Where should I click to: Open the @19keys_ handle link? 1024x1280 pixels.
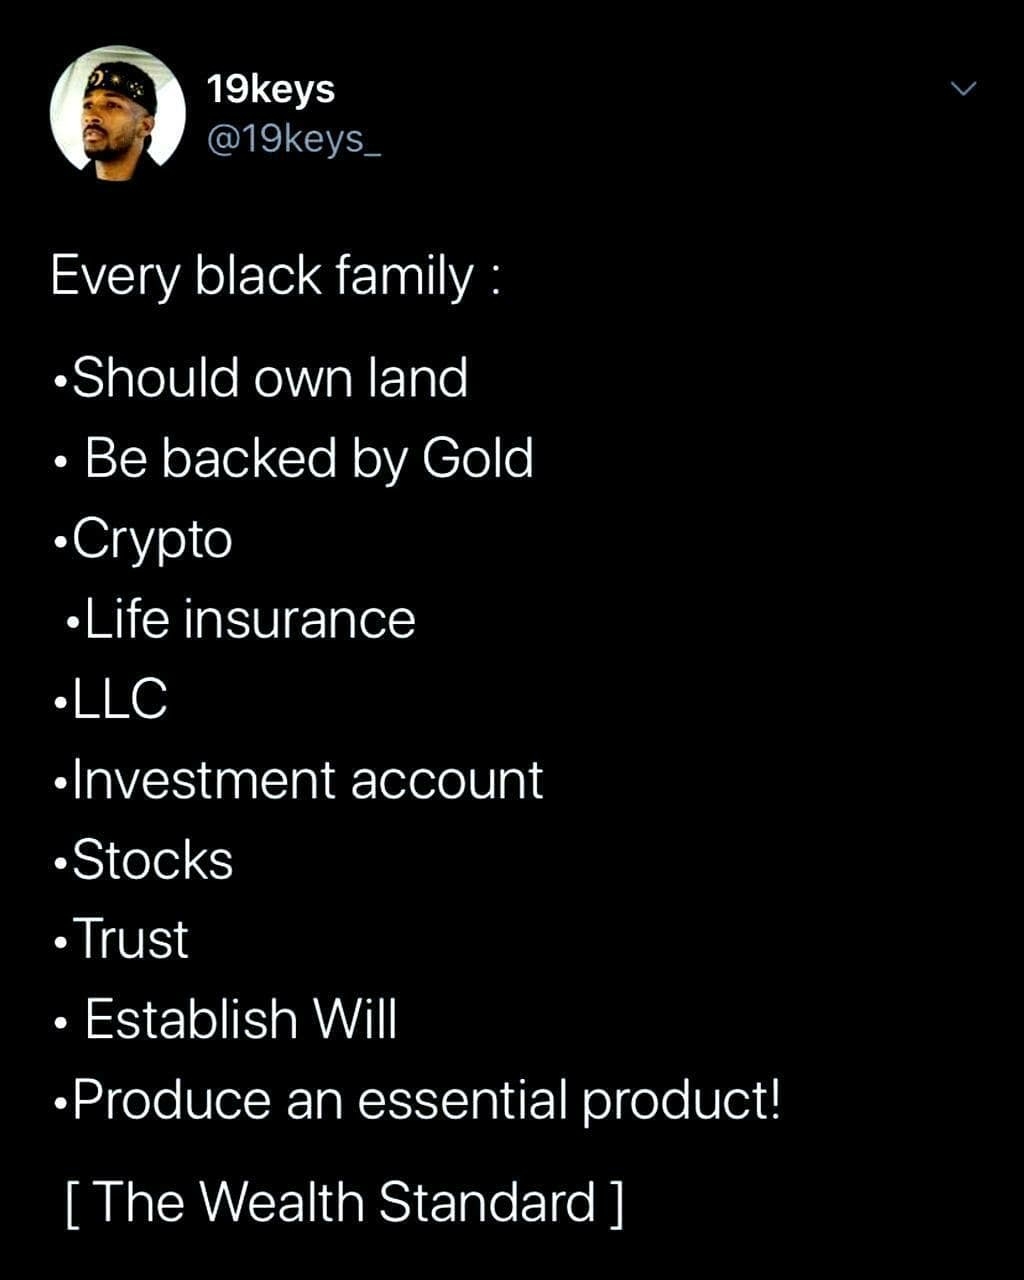coord(293,139)
